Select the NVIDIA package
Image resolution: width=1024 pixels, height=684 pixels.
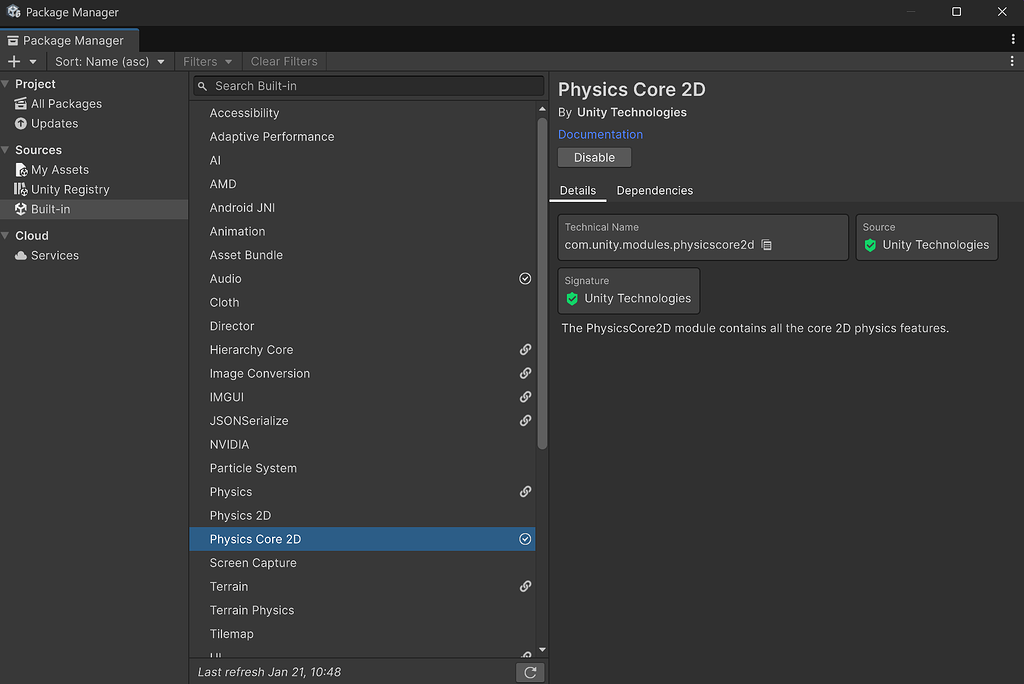click(x=362, y=444)
